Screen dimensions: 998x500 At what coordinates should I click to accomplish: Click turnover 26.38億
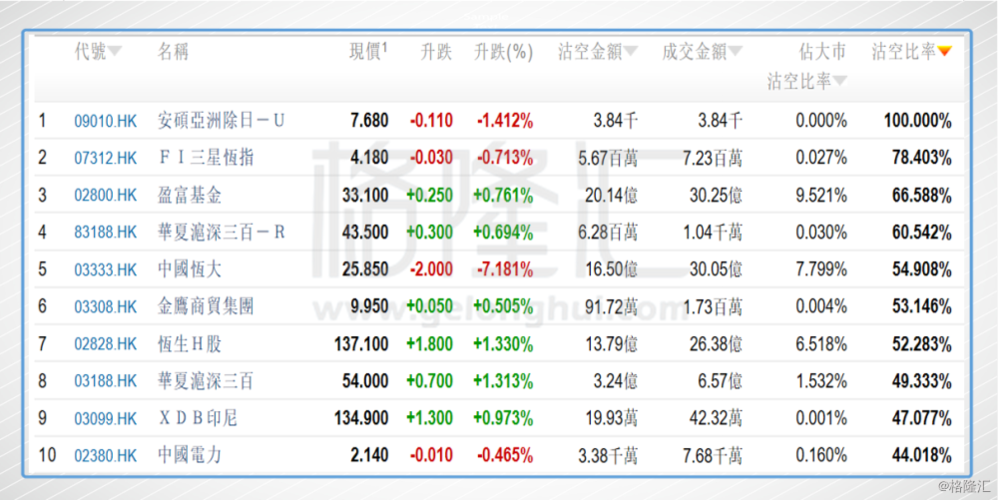[716, 344]
